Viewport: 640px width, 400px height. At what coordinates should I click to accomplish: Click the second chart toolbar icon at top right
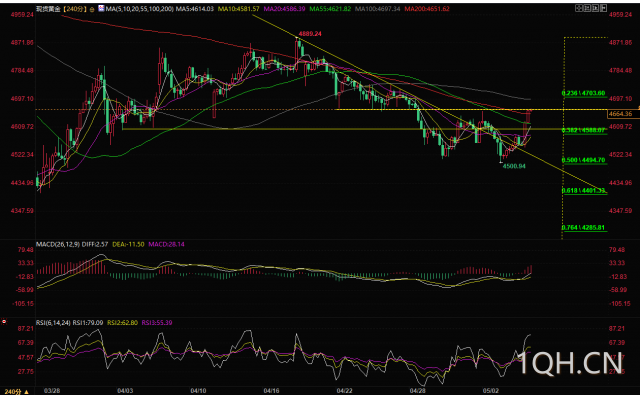pyautogui.click(x=587, y=8)
